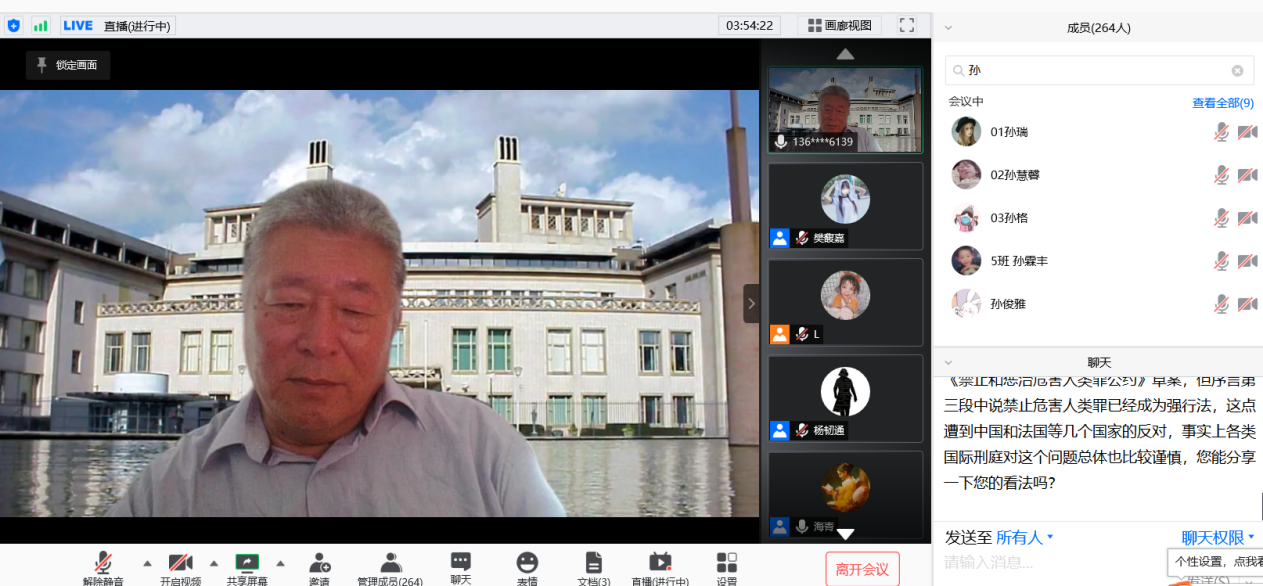
Task: Click the 直播 live streaming icon
Action: [x=660, y=563]
